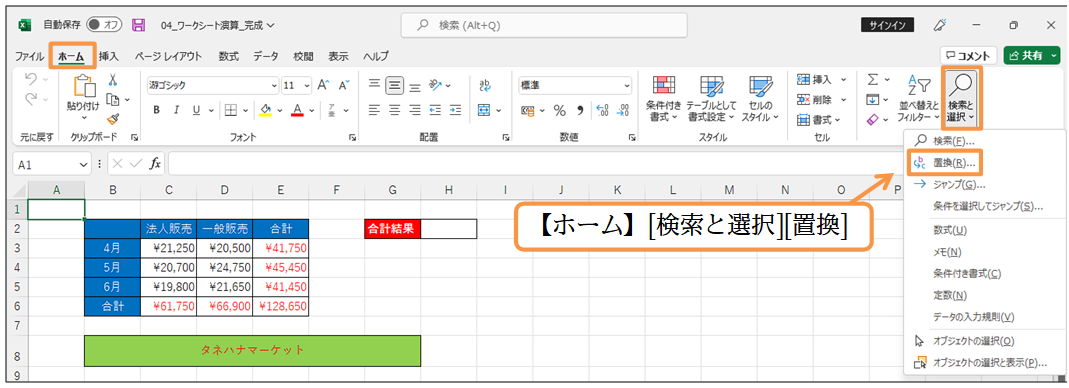Toggle Align Left

(374, 110)
